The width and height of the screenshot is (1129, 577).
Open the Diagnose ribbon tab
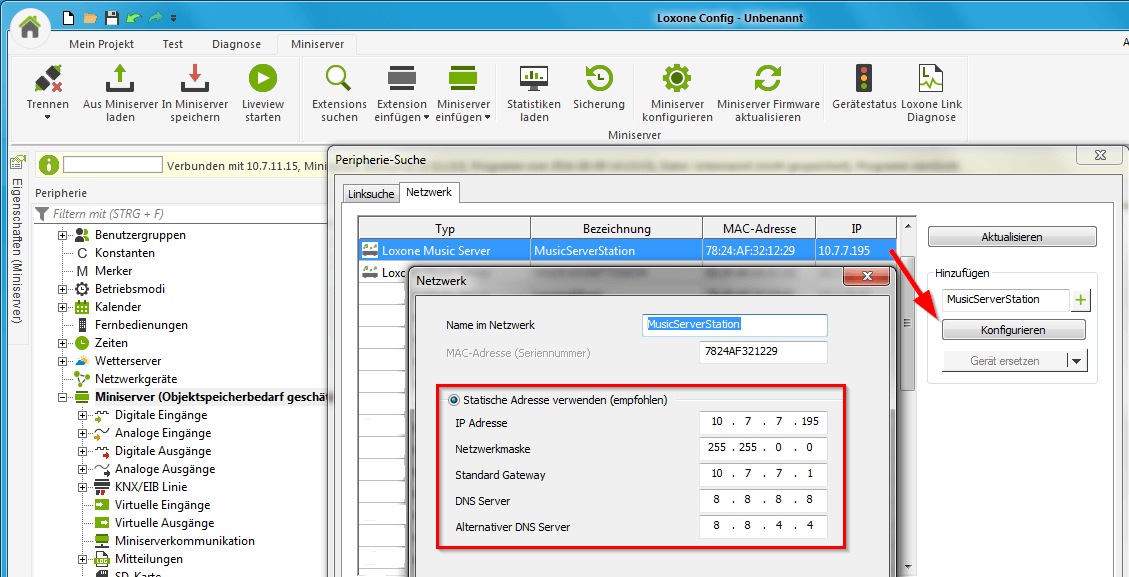(236, 44)
